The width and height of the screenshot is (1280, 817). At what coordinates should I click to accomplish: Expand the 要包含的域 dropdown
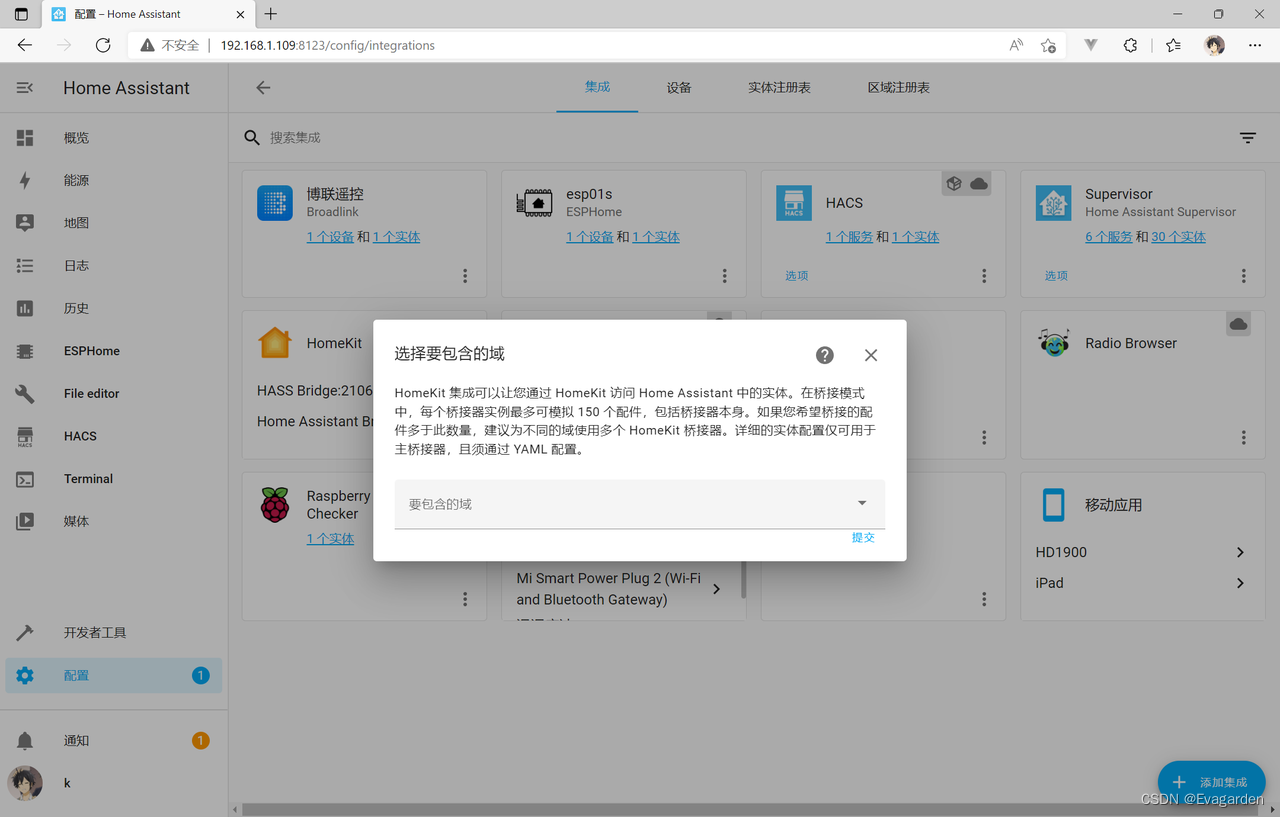click(x=640, y=504)
